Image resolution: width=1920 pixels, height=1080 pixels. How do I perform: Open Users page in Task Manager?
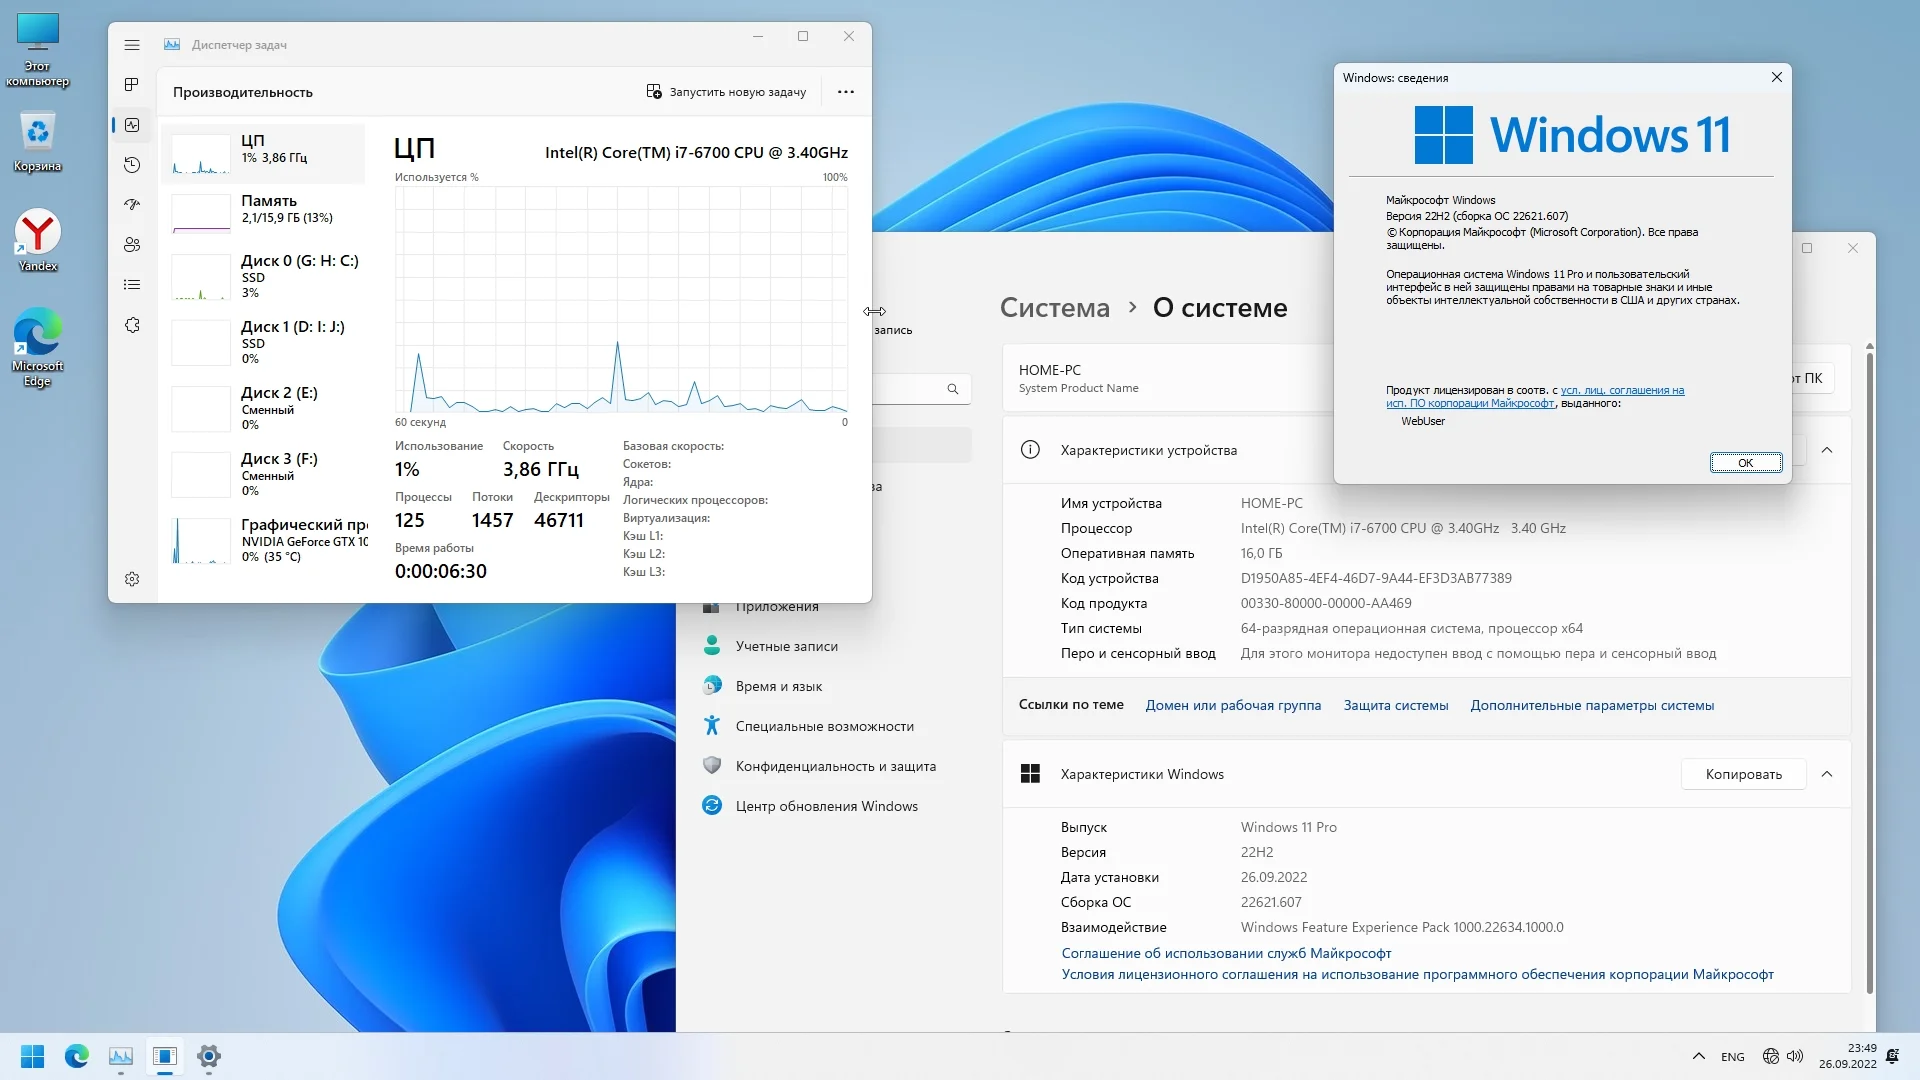(132, 245)
